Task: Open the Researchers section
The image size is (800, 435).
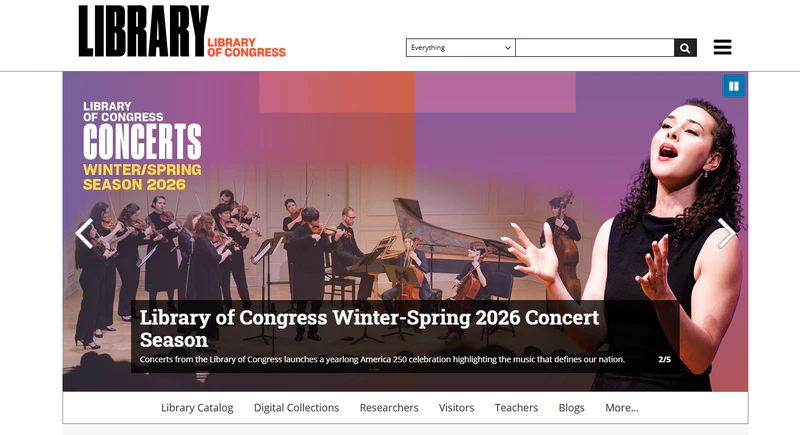Action: click(389, 408)
